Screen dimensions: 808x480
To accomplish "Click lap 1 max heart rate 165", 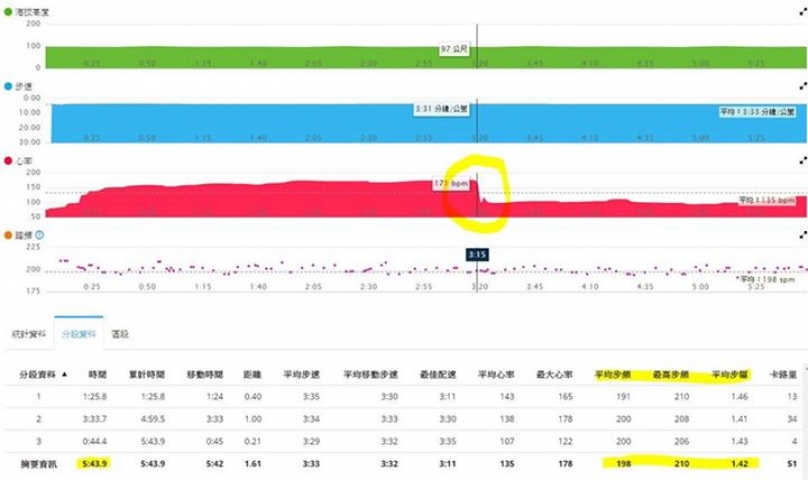I will click(x=565, y=396).
